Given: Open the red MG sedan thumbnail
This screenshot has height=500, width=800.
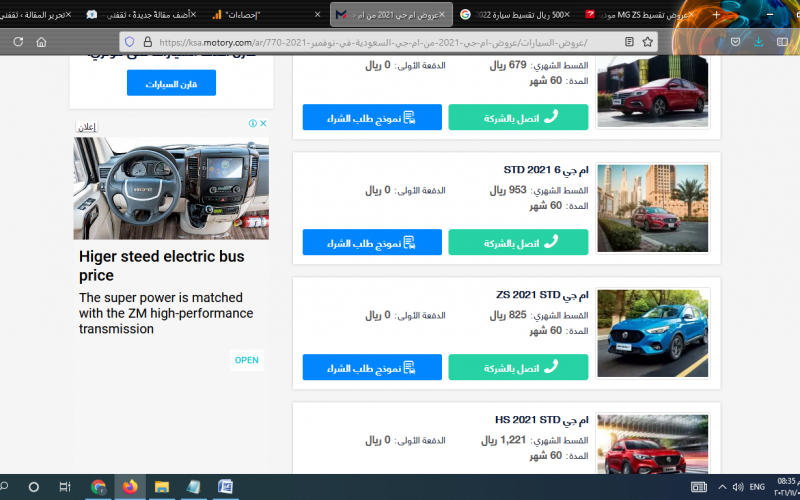Looking at the screenshot, I should coord(653,92).
